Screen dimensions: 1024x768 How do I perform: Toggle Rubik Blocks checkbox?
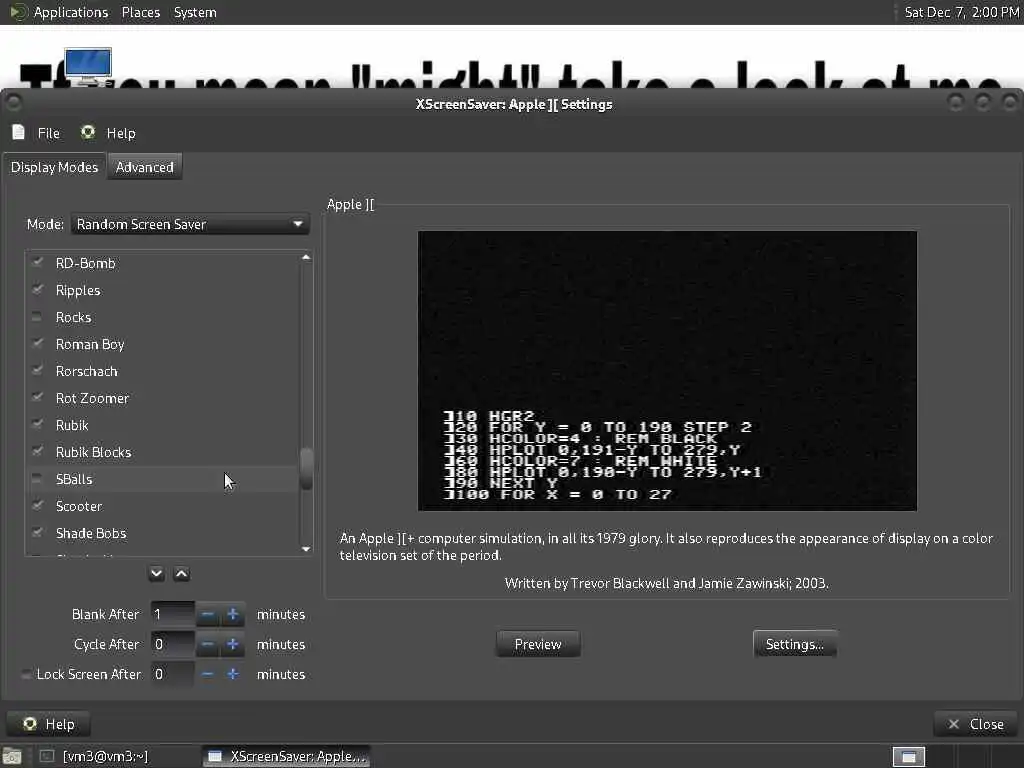click(38, 451)
